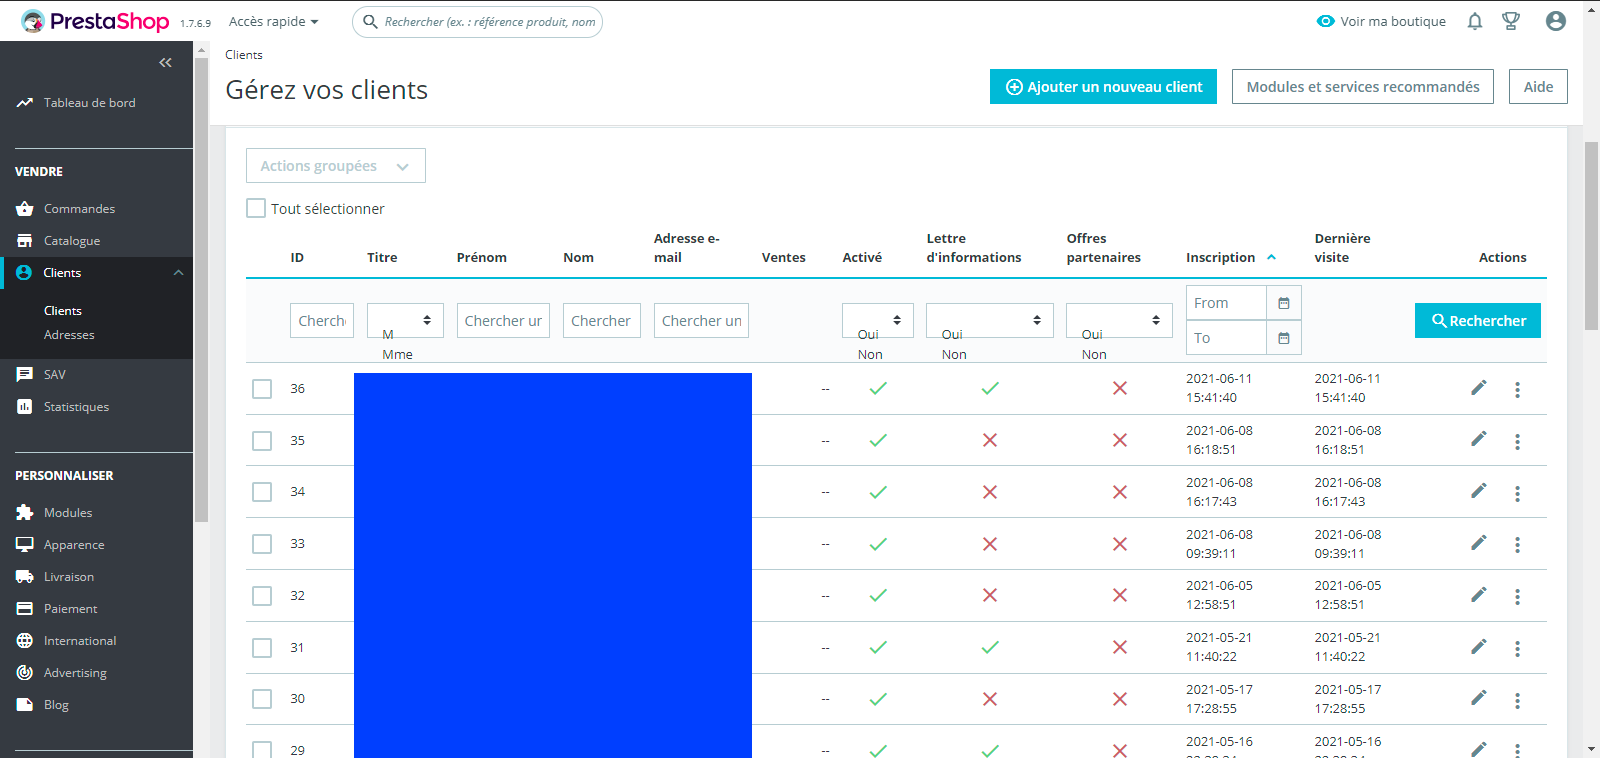1600x758 pixels.
Task: Click the pencil edit icon for customer 36
Action: point(1479,388)
